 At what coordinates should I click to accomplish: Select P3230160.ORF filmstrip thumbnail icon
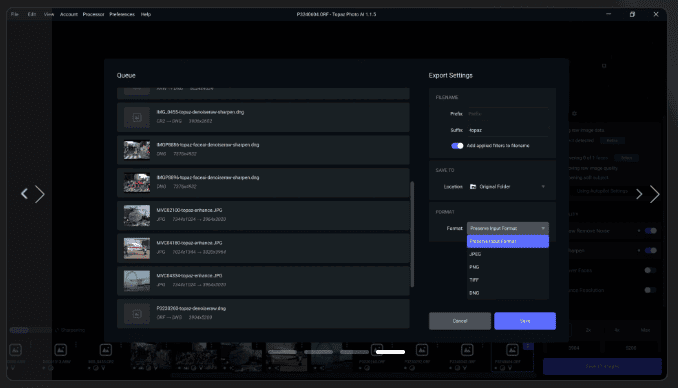pos(377,350)
